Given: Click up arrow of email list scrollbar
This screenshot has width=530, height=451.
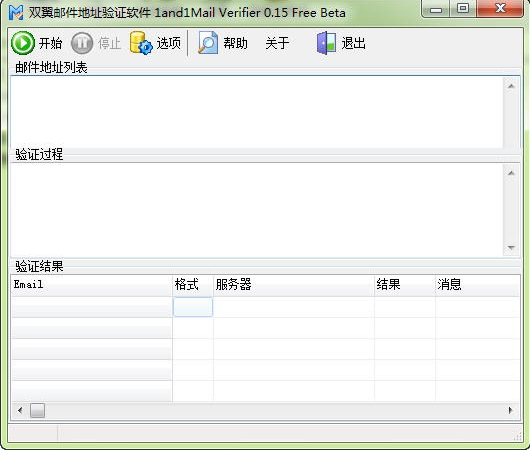Looking at the screenshot, I should pyautogui.click(x=511, y=86).
